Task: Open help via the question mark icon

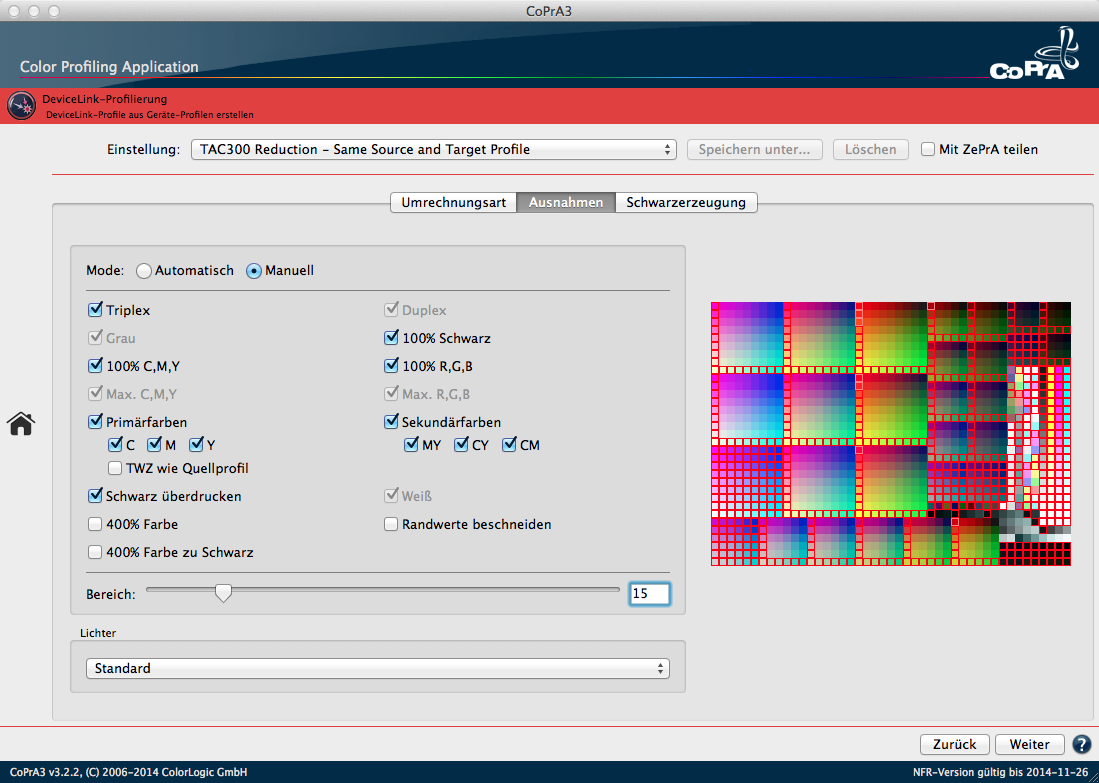Action: 1081,744
